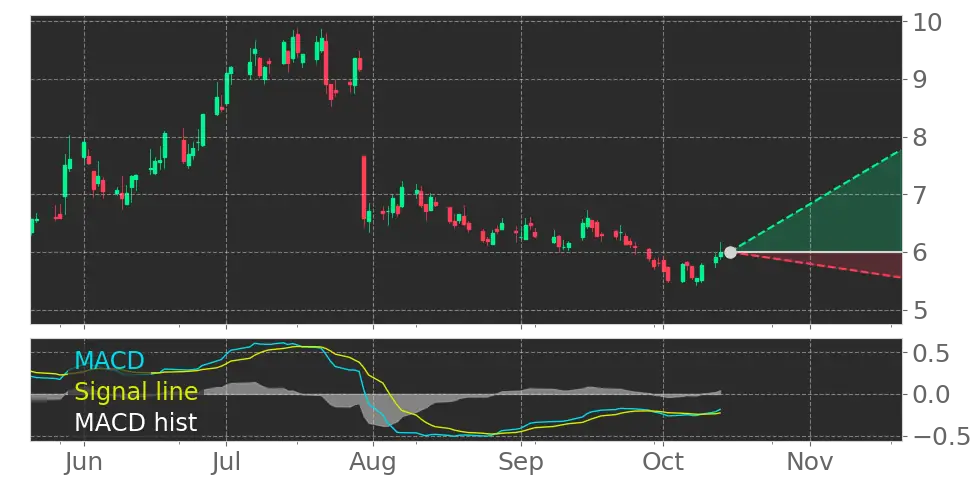The width and height of the screenshot is (972, 486).
Task: Click the Aug month axis label
Action: point(373,464)
